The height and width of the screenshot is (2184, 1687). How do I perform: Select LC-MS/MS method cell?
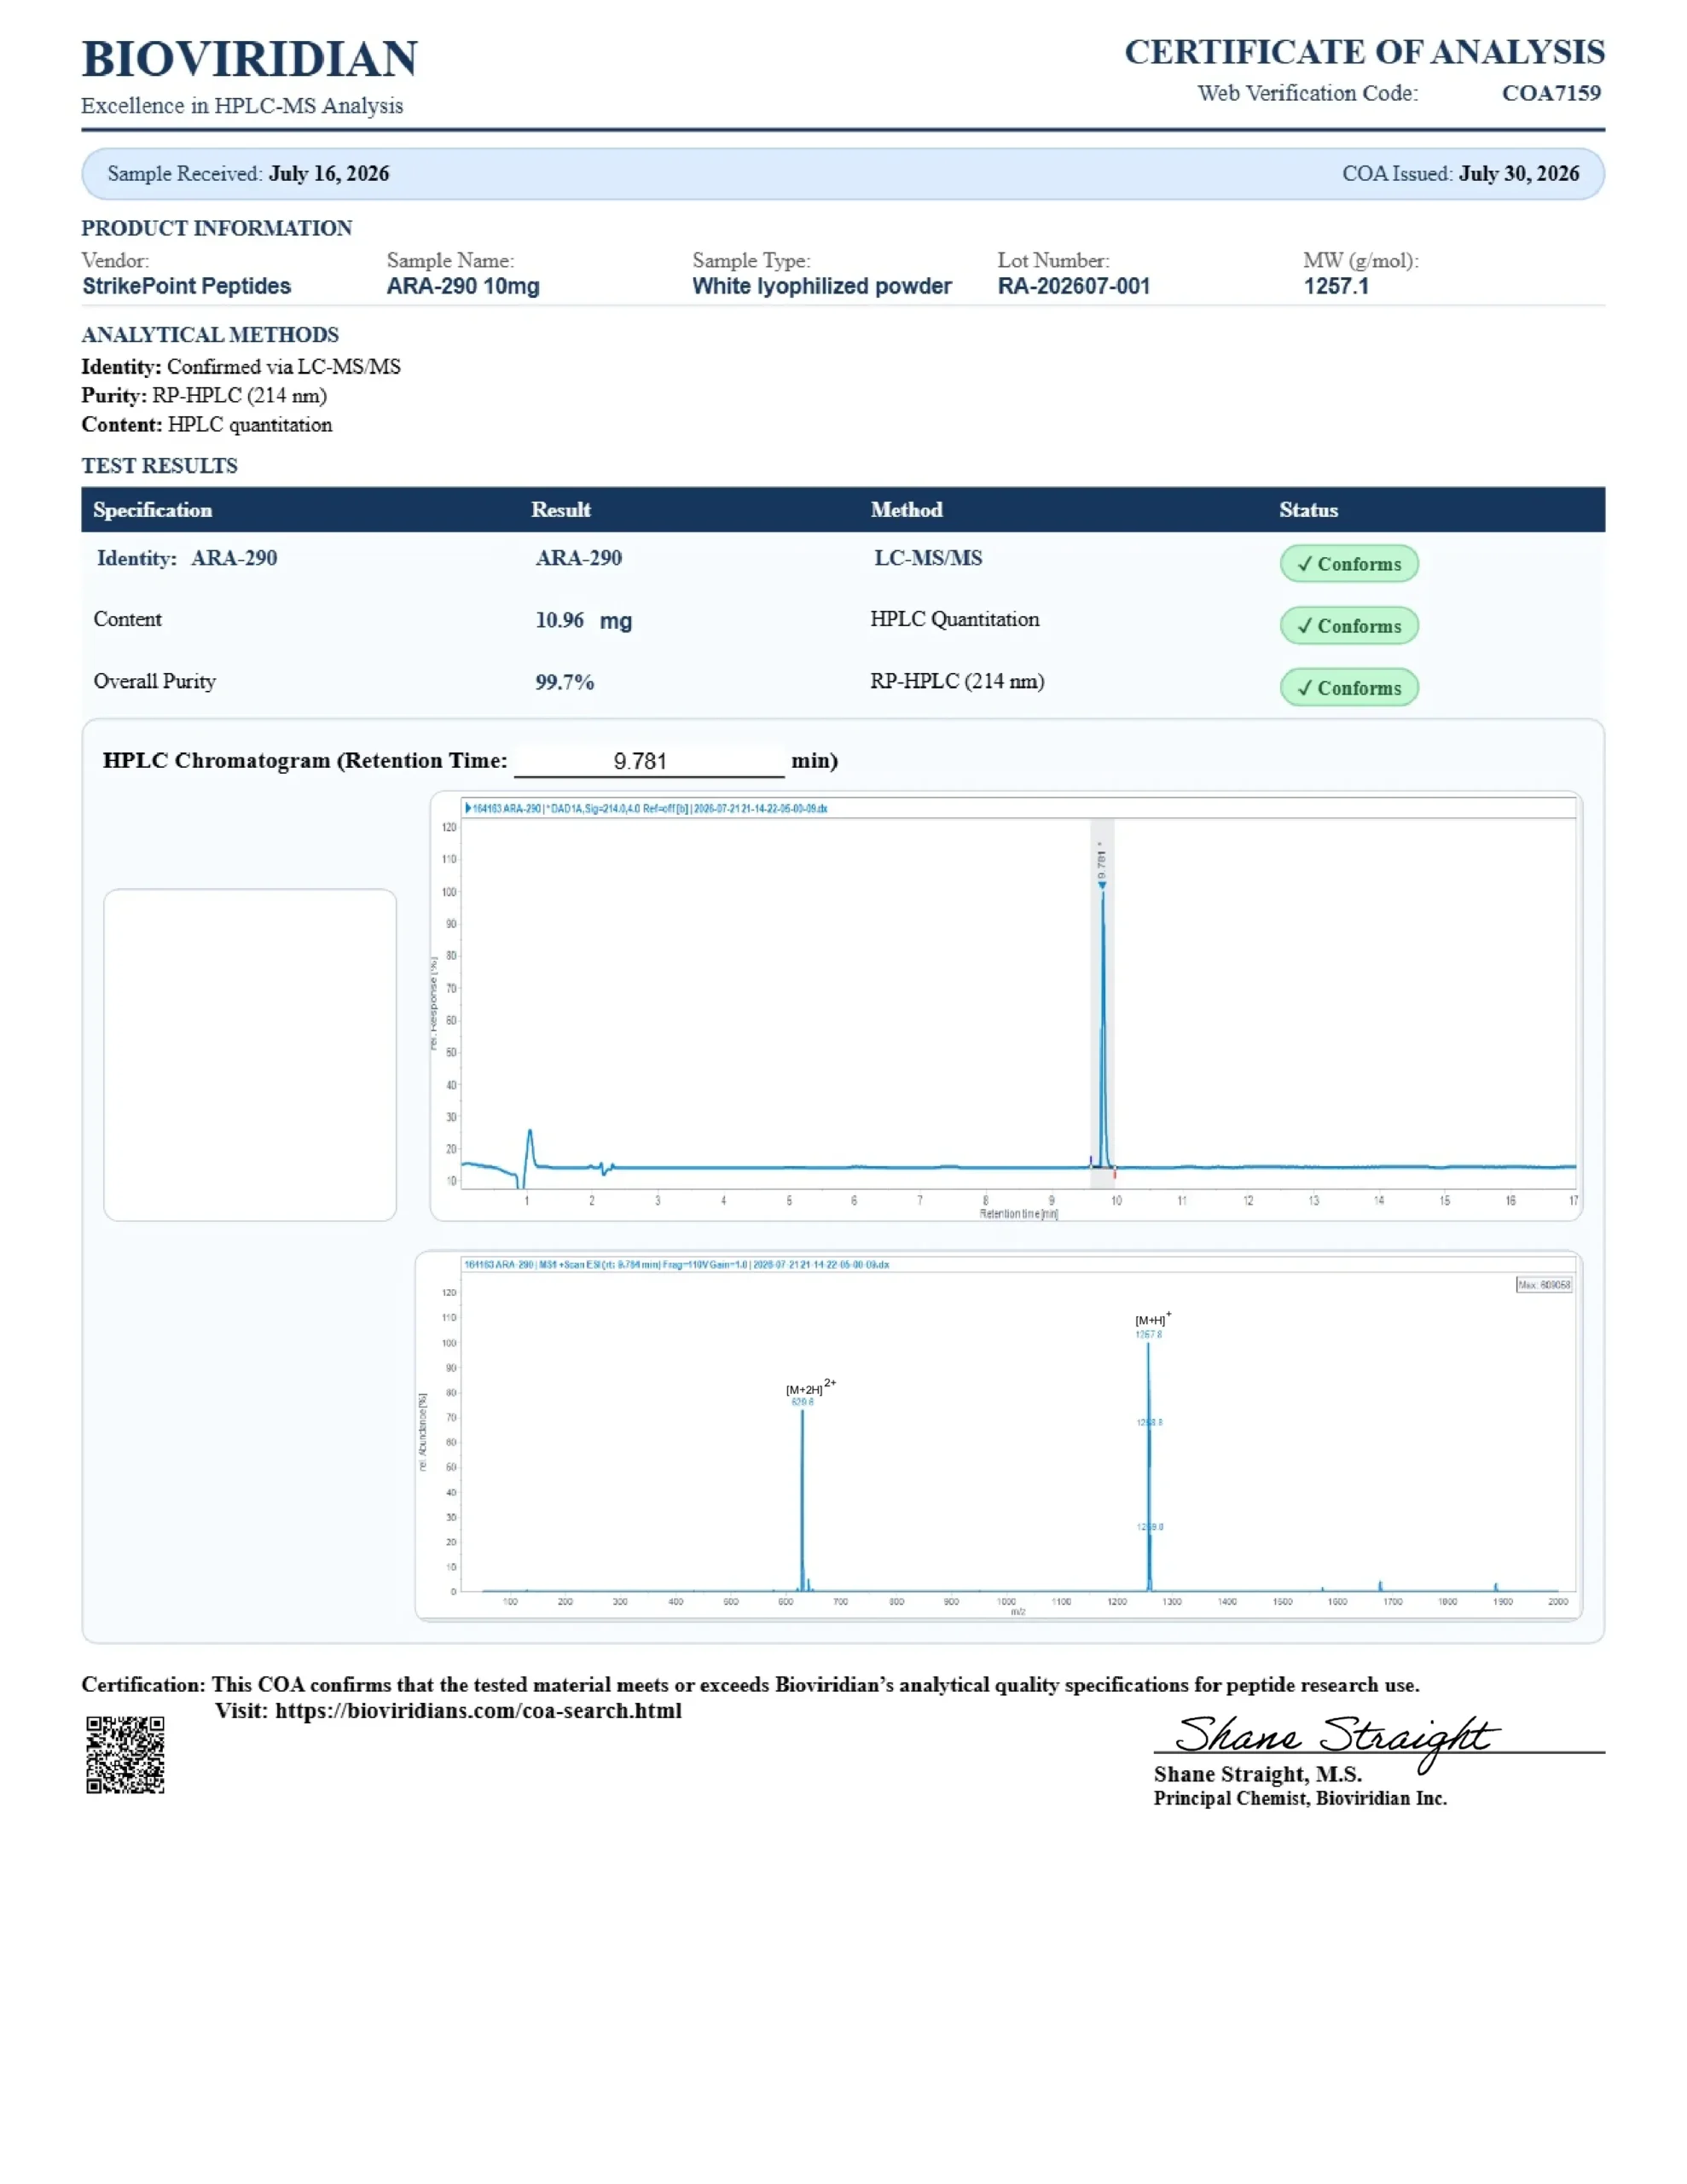pos(929,558)
